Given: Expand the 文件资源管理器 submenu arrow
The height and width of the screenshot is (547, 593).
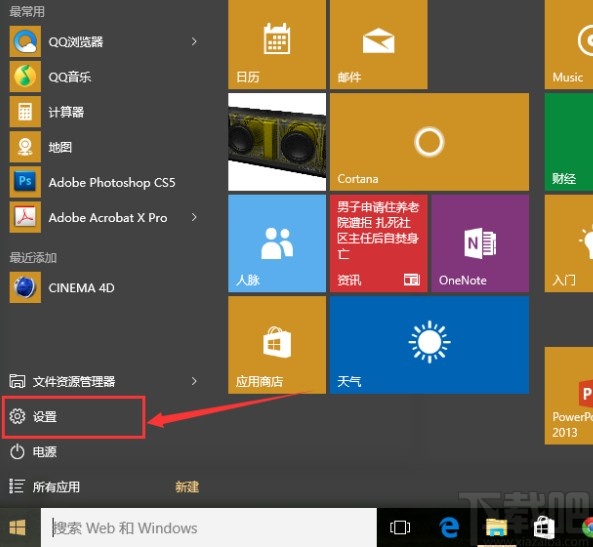Looking at the screenshot, I should [x=194, y=381].
